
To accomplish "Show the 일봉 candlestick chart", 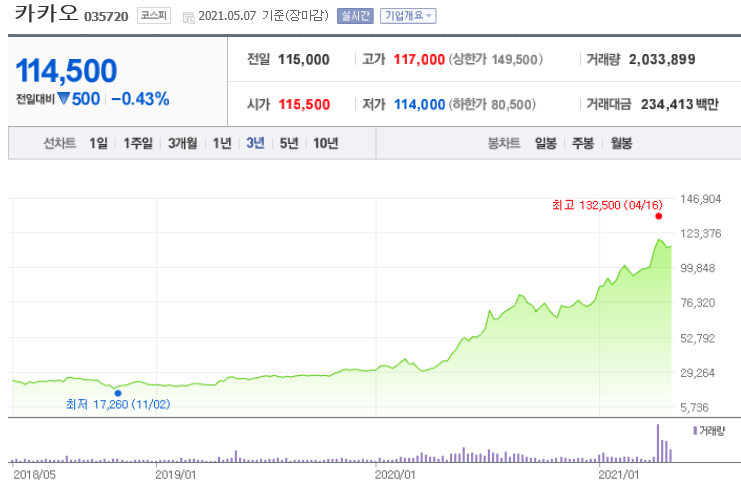I will pos(545,143).
